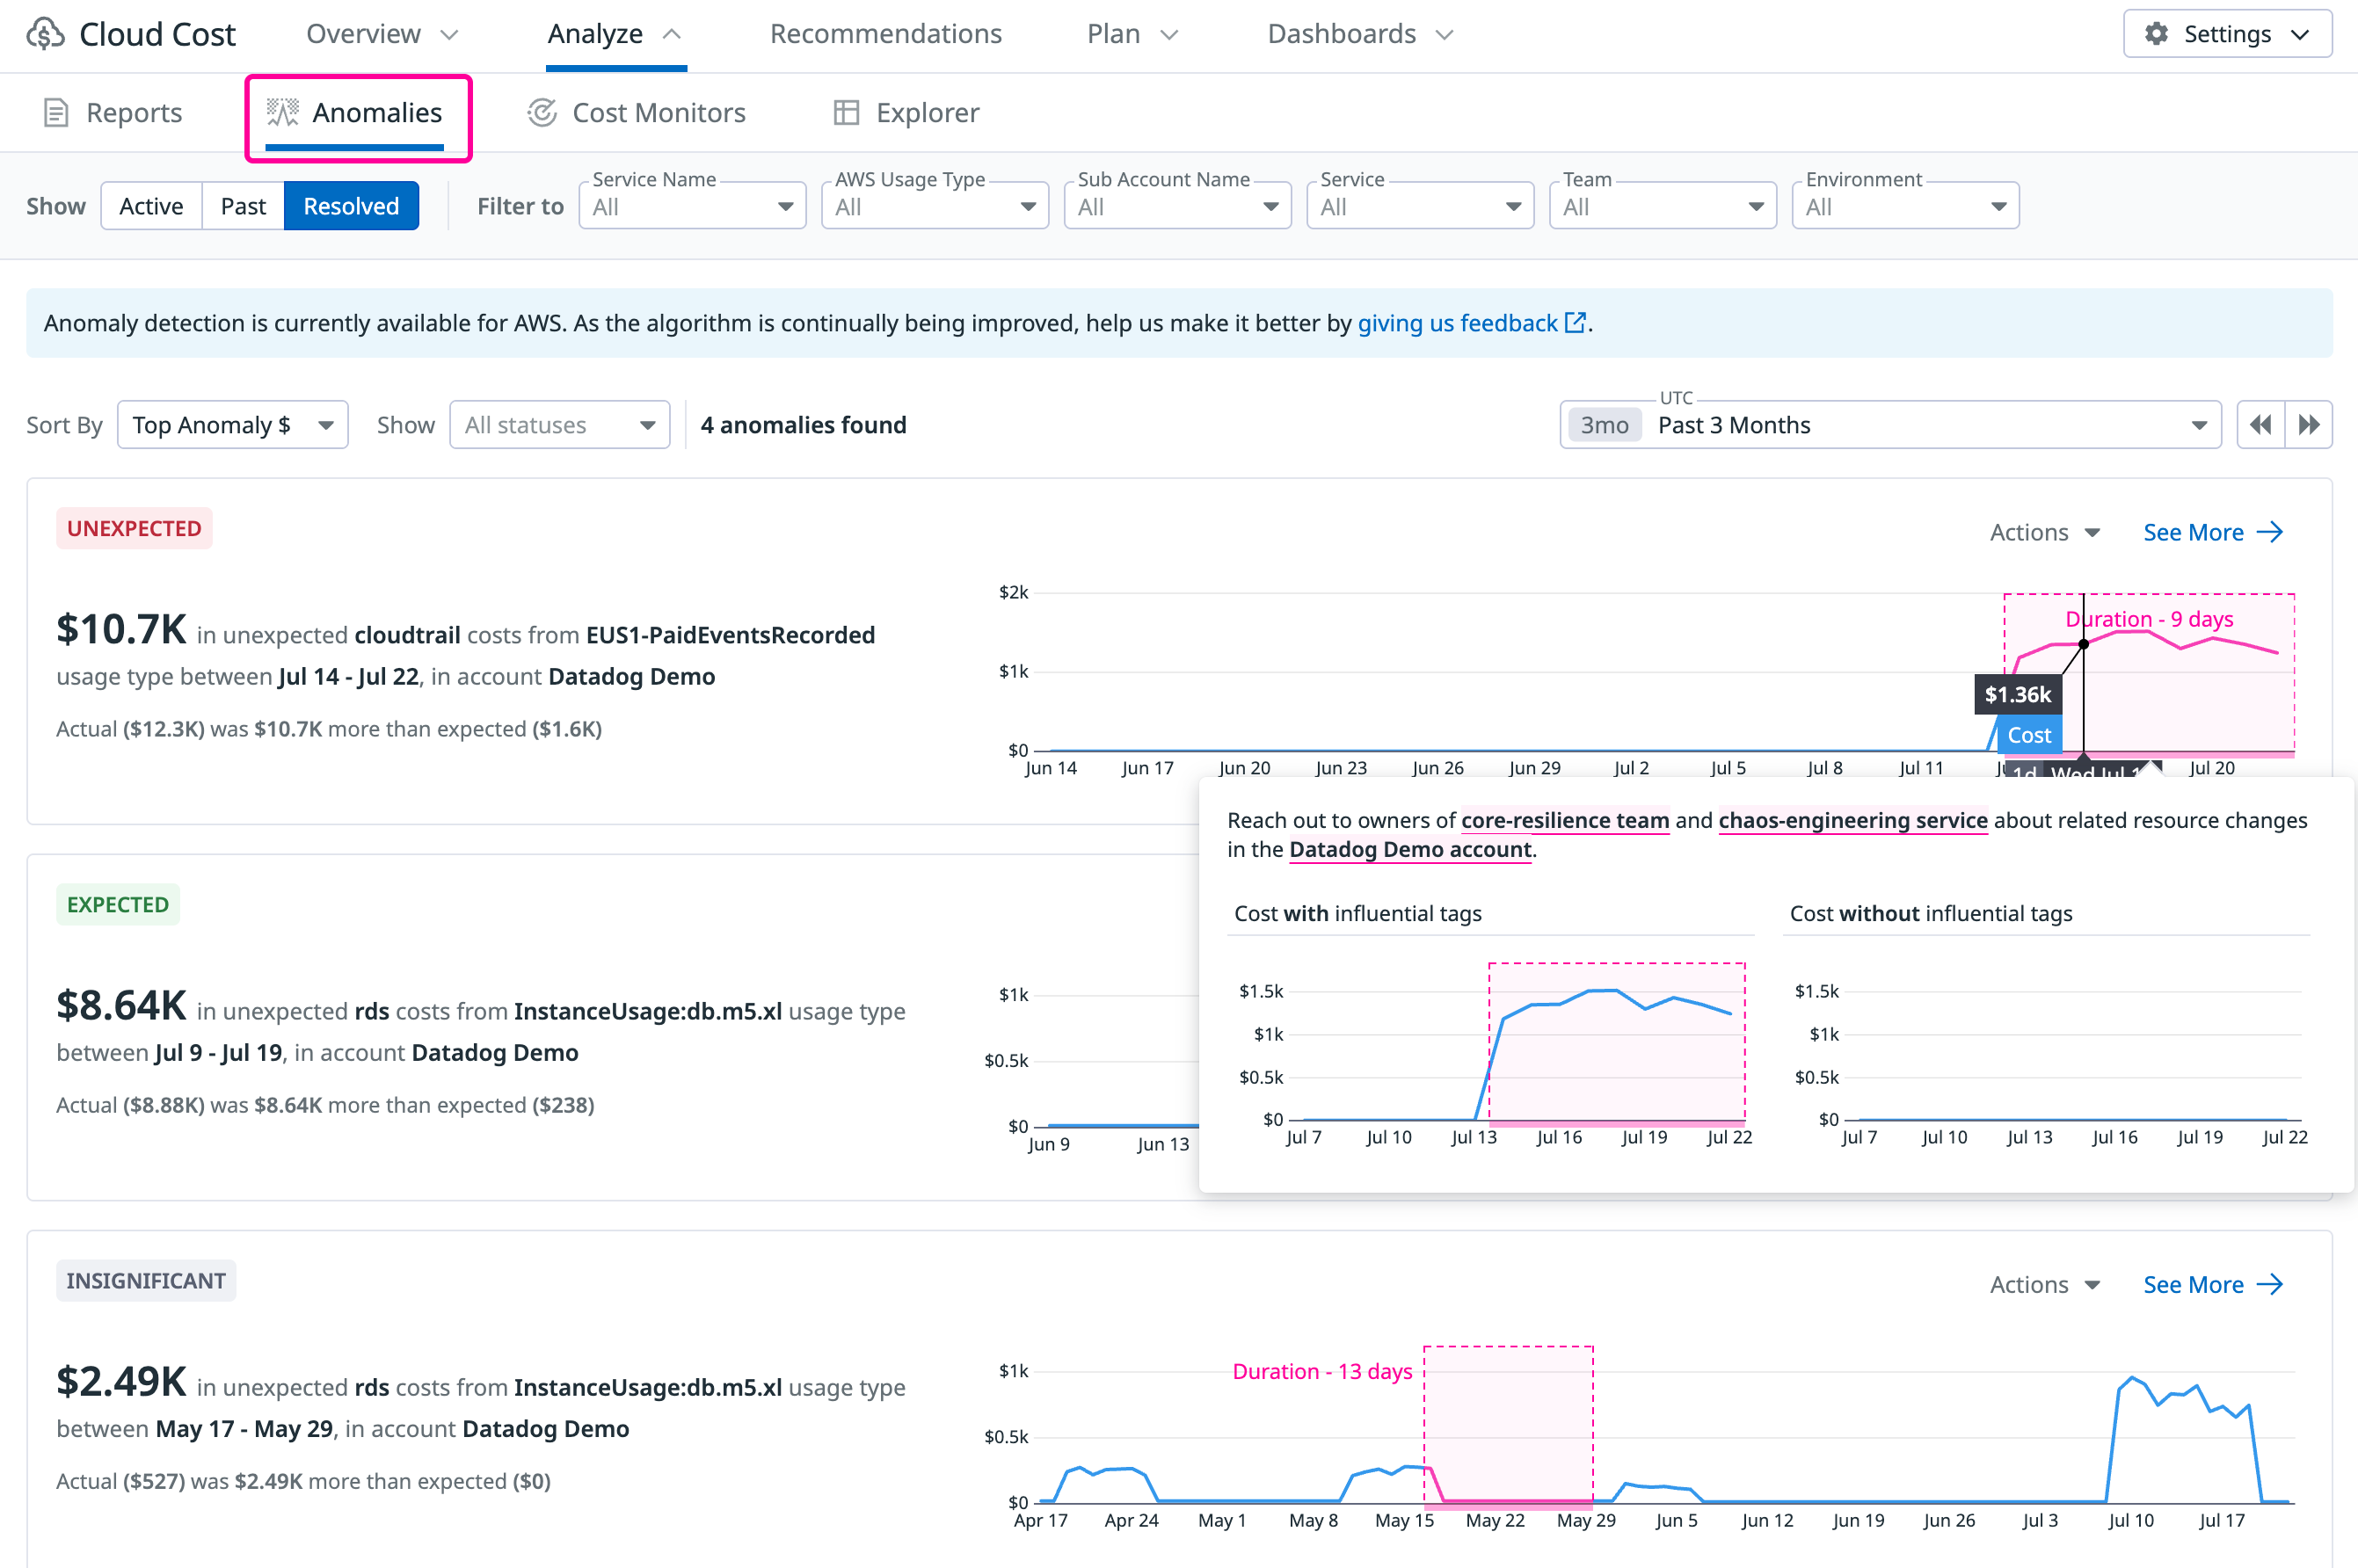Open the Service Name filter dropdown

(x=692, y=206)
